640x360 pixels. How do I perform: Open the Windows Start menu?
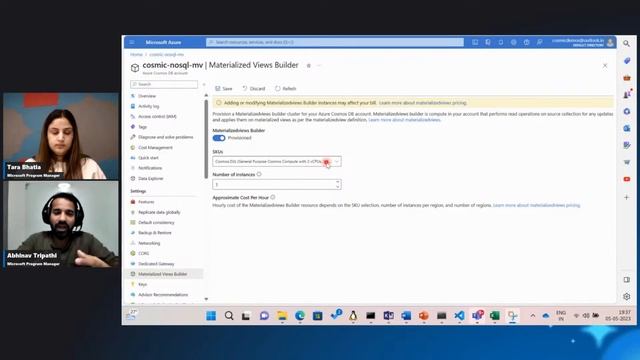(x=211, y=316)
